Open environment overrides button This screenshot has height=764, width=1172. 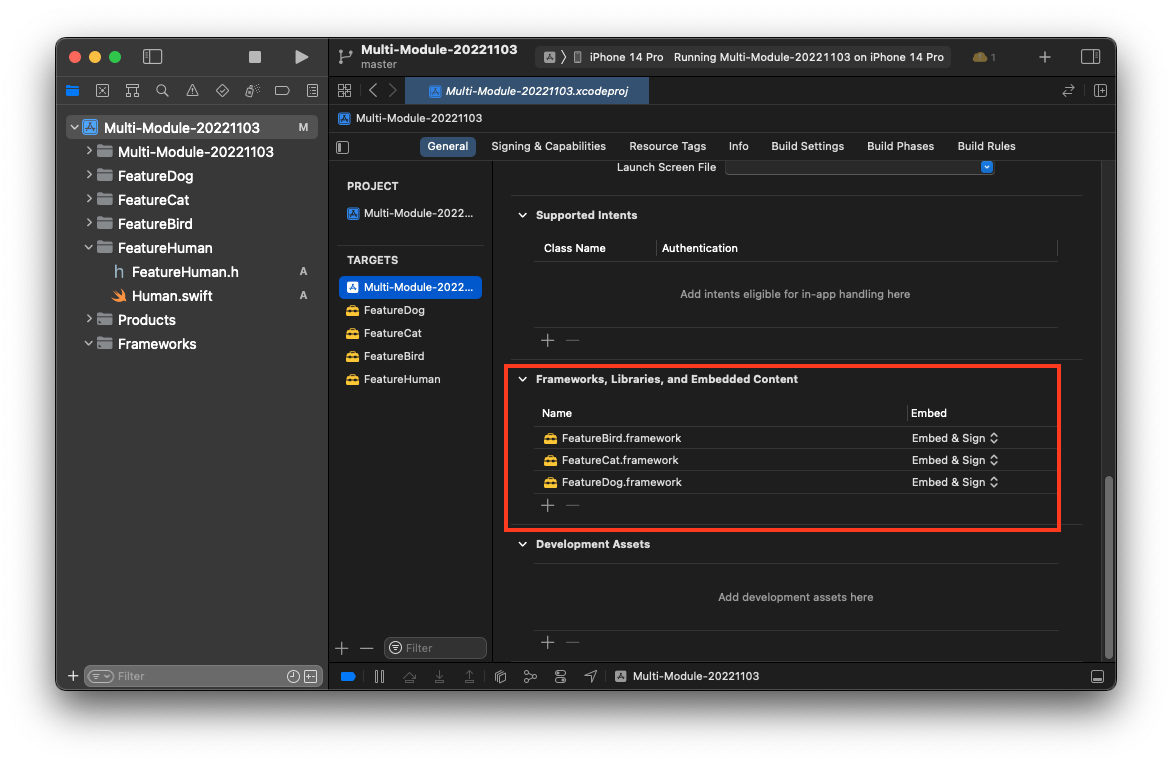pyautogui.click(x=561, y=677)
